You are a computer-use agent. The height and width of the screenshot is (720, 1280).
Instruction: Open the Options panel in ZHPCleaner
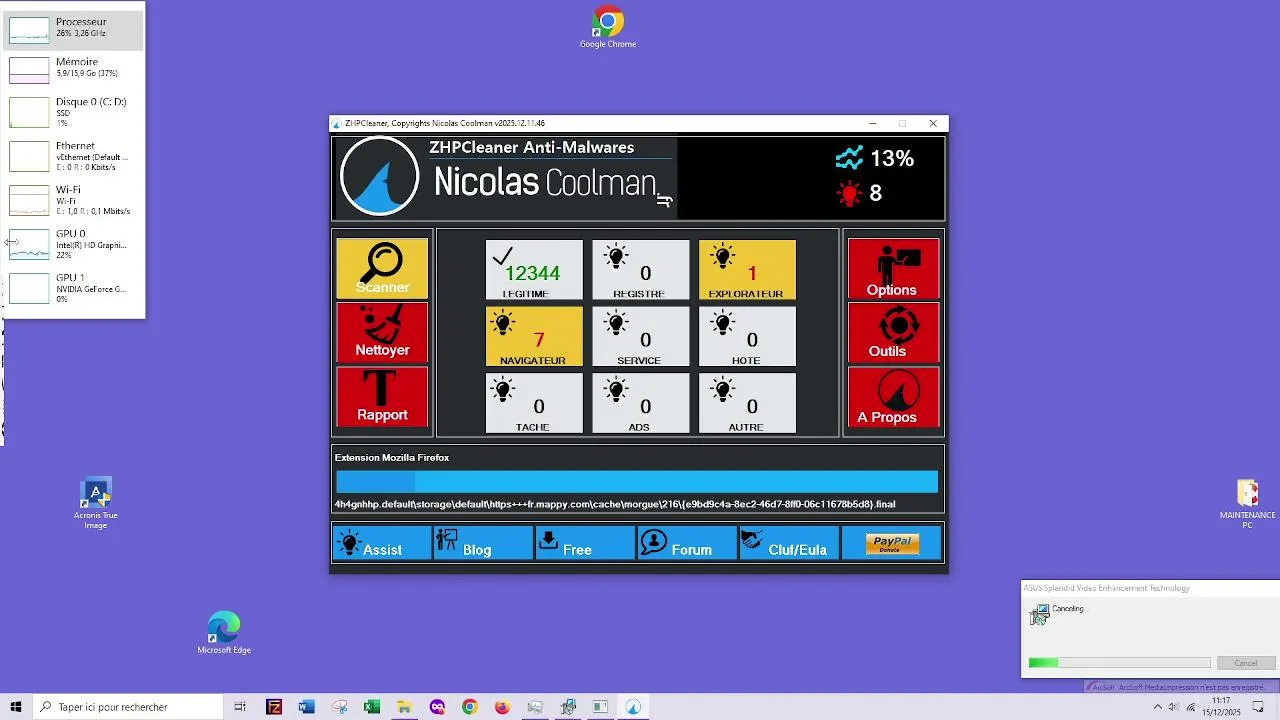894,268
